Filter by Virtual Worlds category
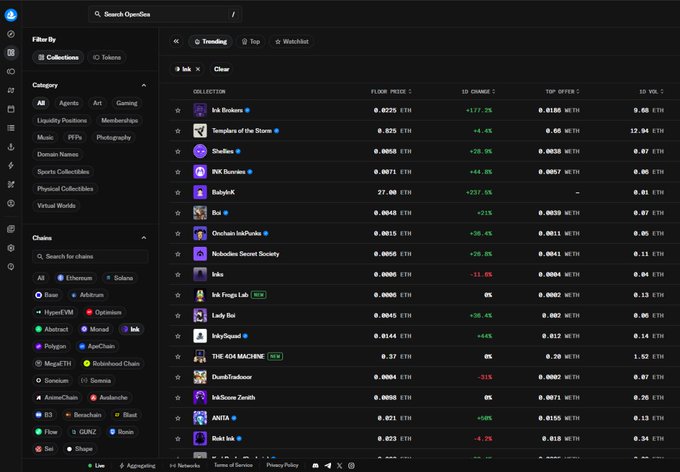The width and height of the screenshot is (680, 472). pos(56,206)
